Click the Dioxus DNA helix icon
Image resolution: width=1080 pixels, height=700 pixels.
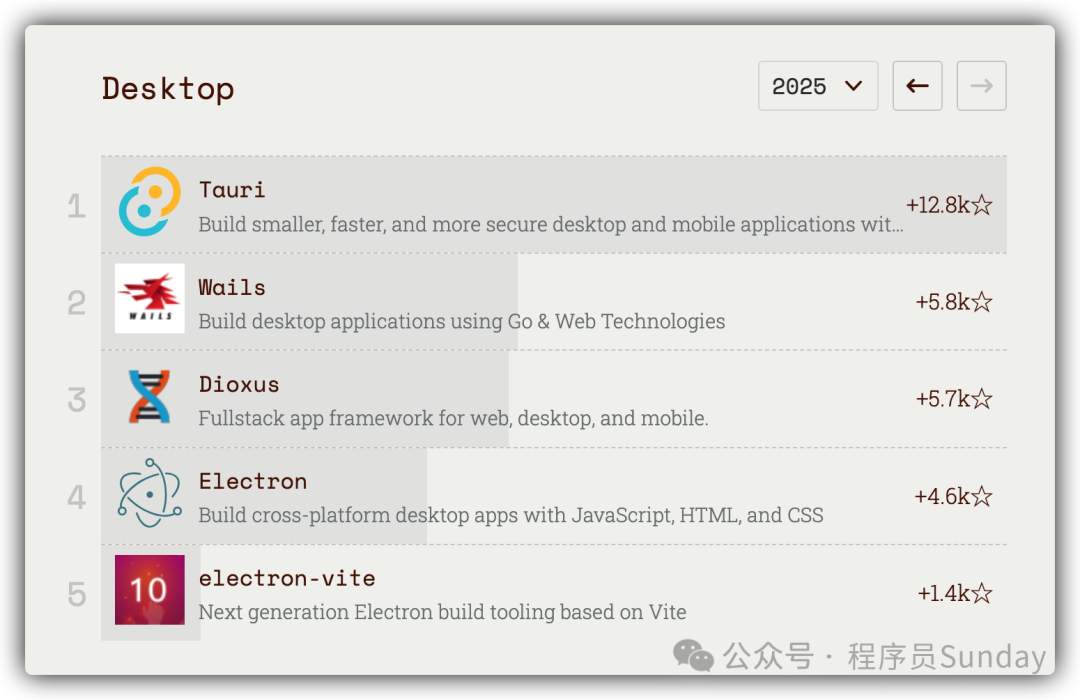tap(150, 396)
